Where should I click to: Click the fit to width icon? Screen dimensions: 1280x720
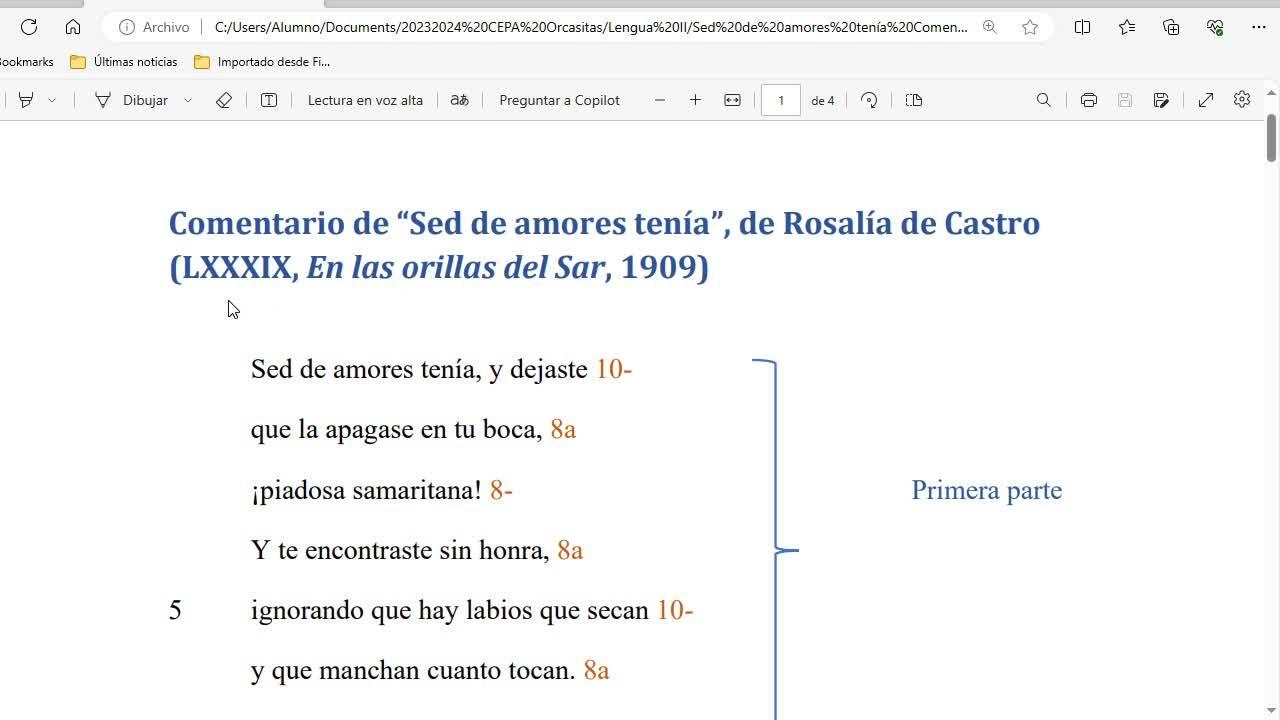tap(732, 100)
